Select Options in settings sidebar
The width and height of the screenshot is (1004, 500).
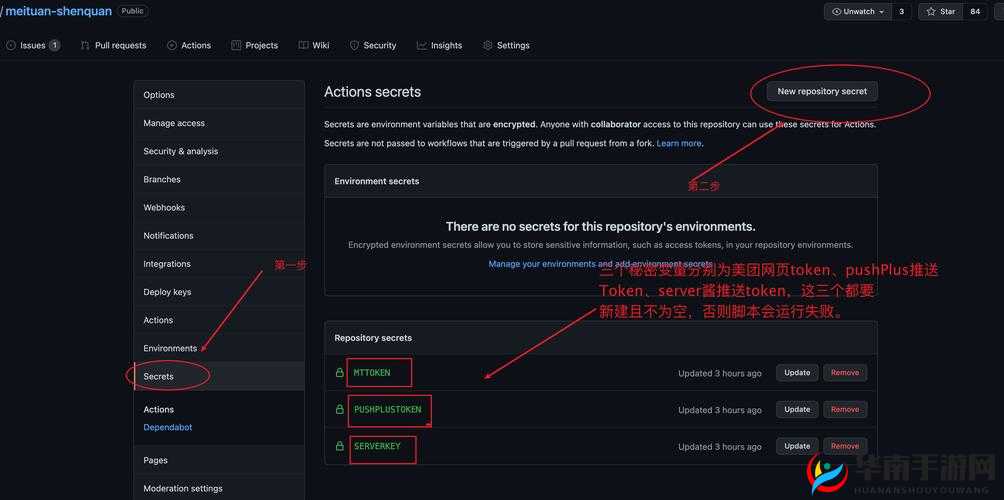click(x=219, y=95)
